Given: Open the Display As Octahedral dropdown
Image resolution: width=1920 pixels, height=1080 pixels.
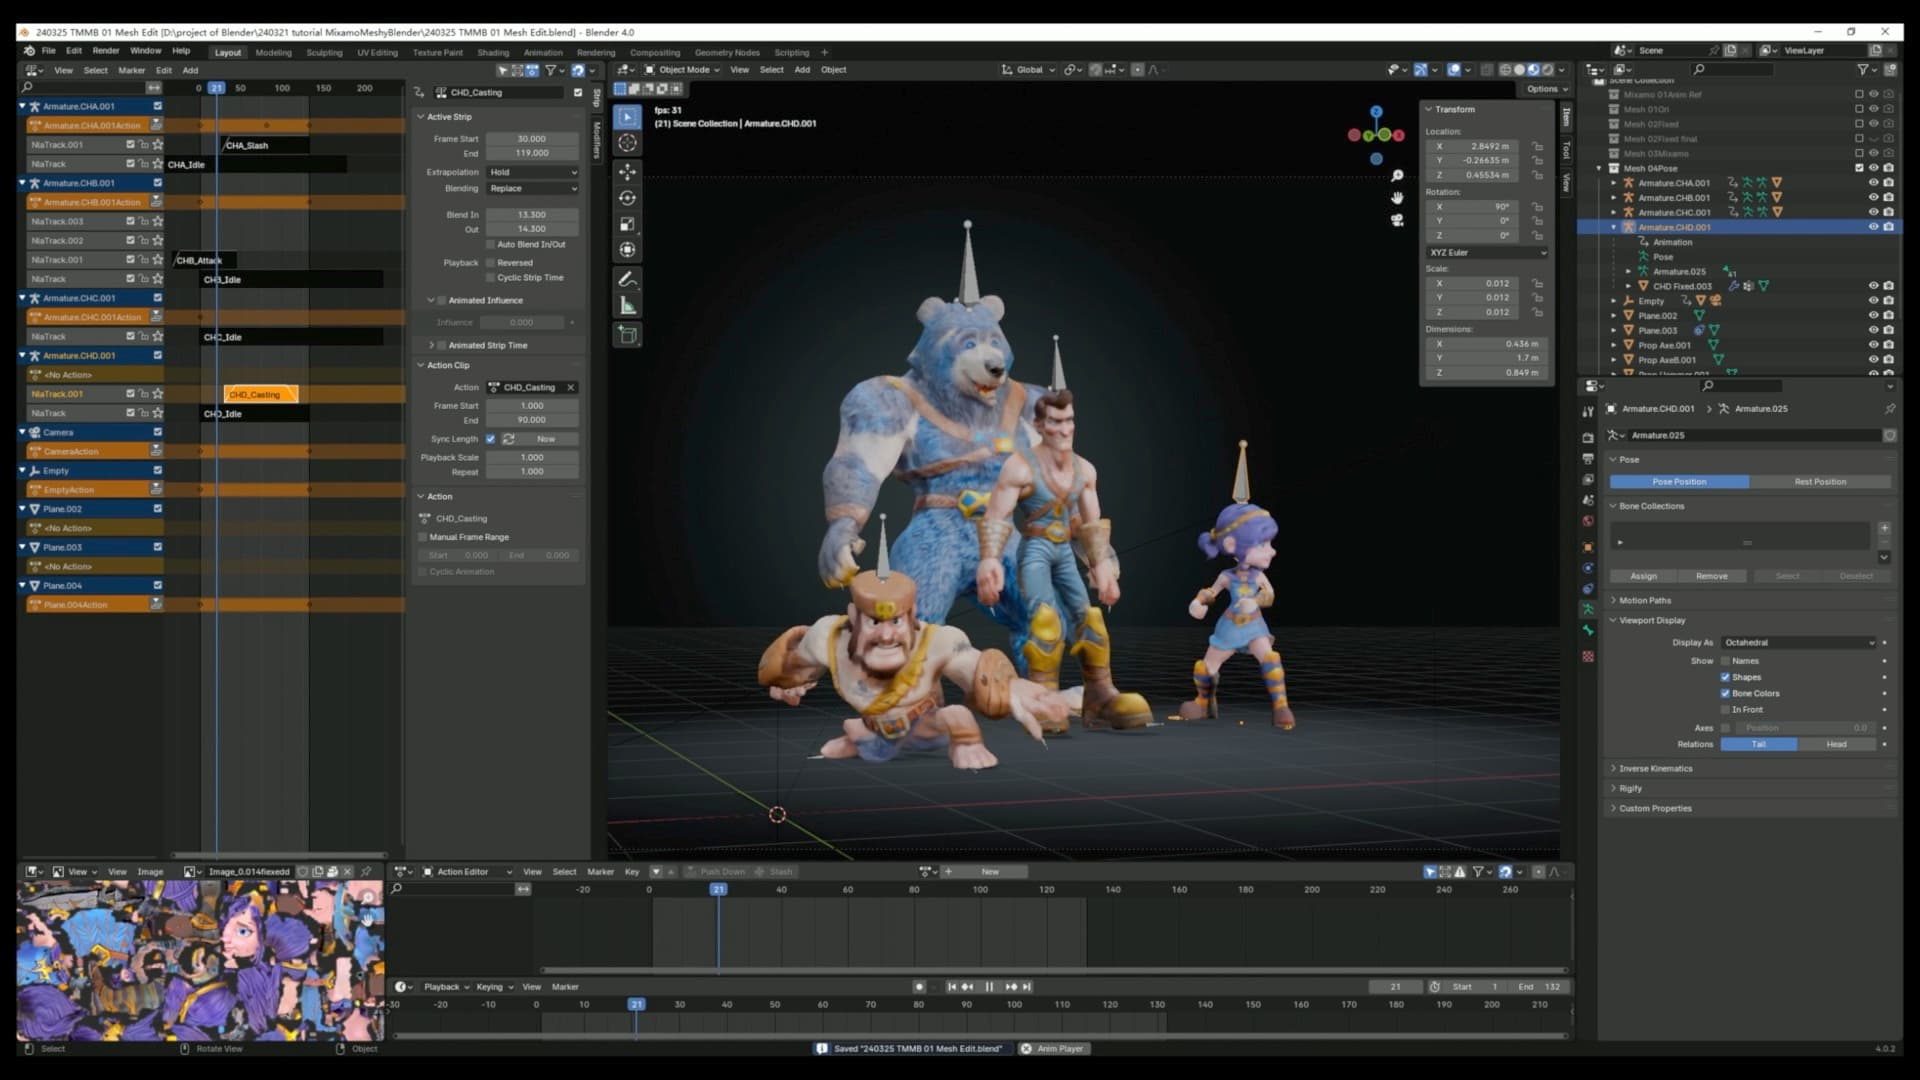Looking at the screenshot, I should 1800,642.
